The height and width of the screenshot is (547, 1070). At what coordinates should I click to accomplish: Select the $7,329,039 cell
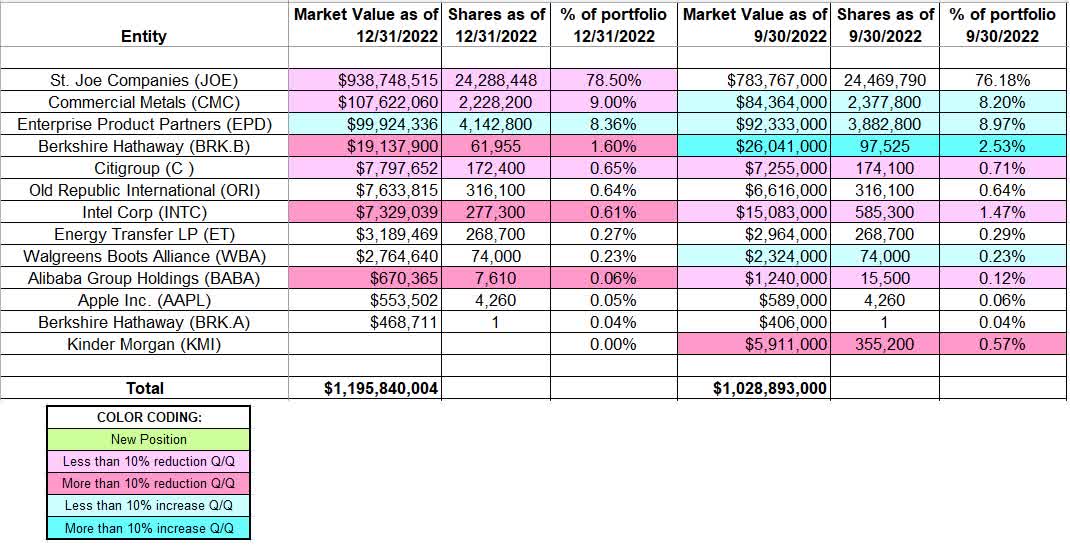[x=364, y=212]
